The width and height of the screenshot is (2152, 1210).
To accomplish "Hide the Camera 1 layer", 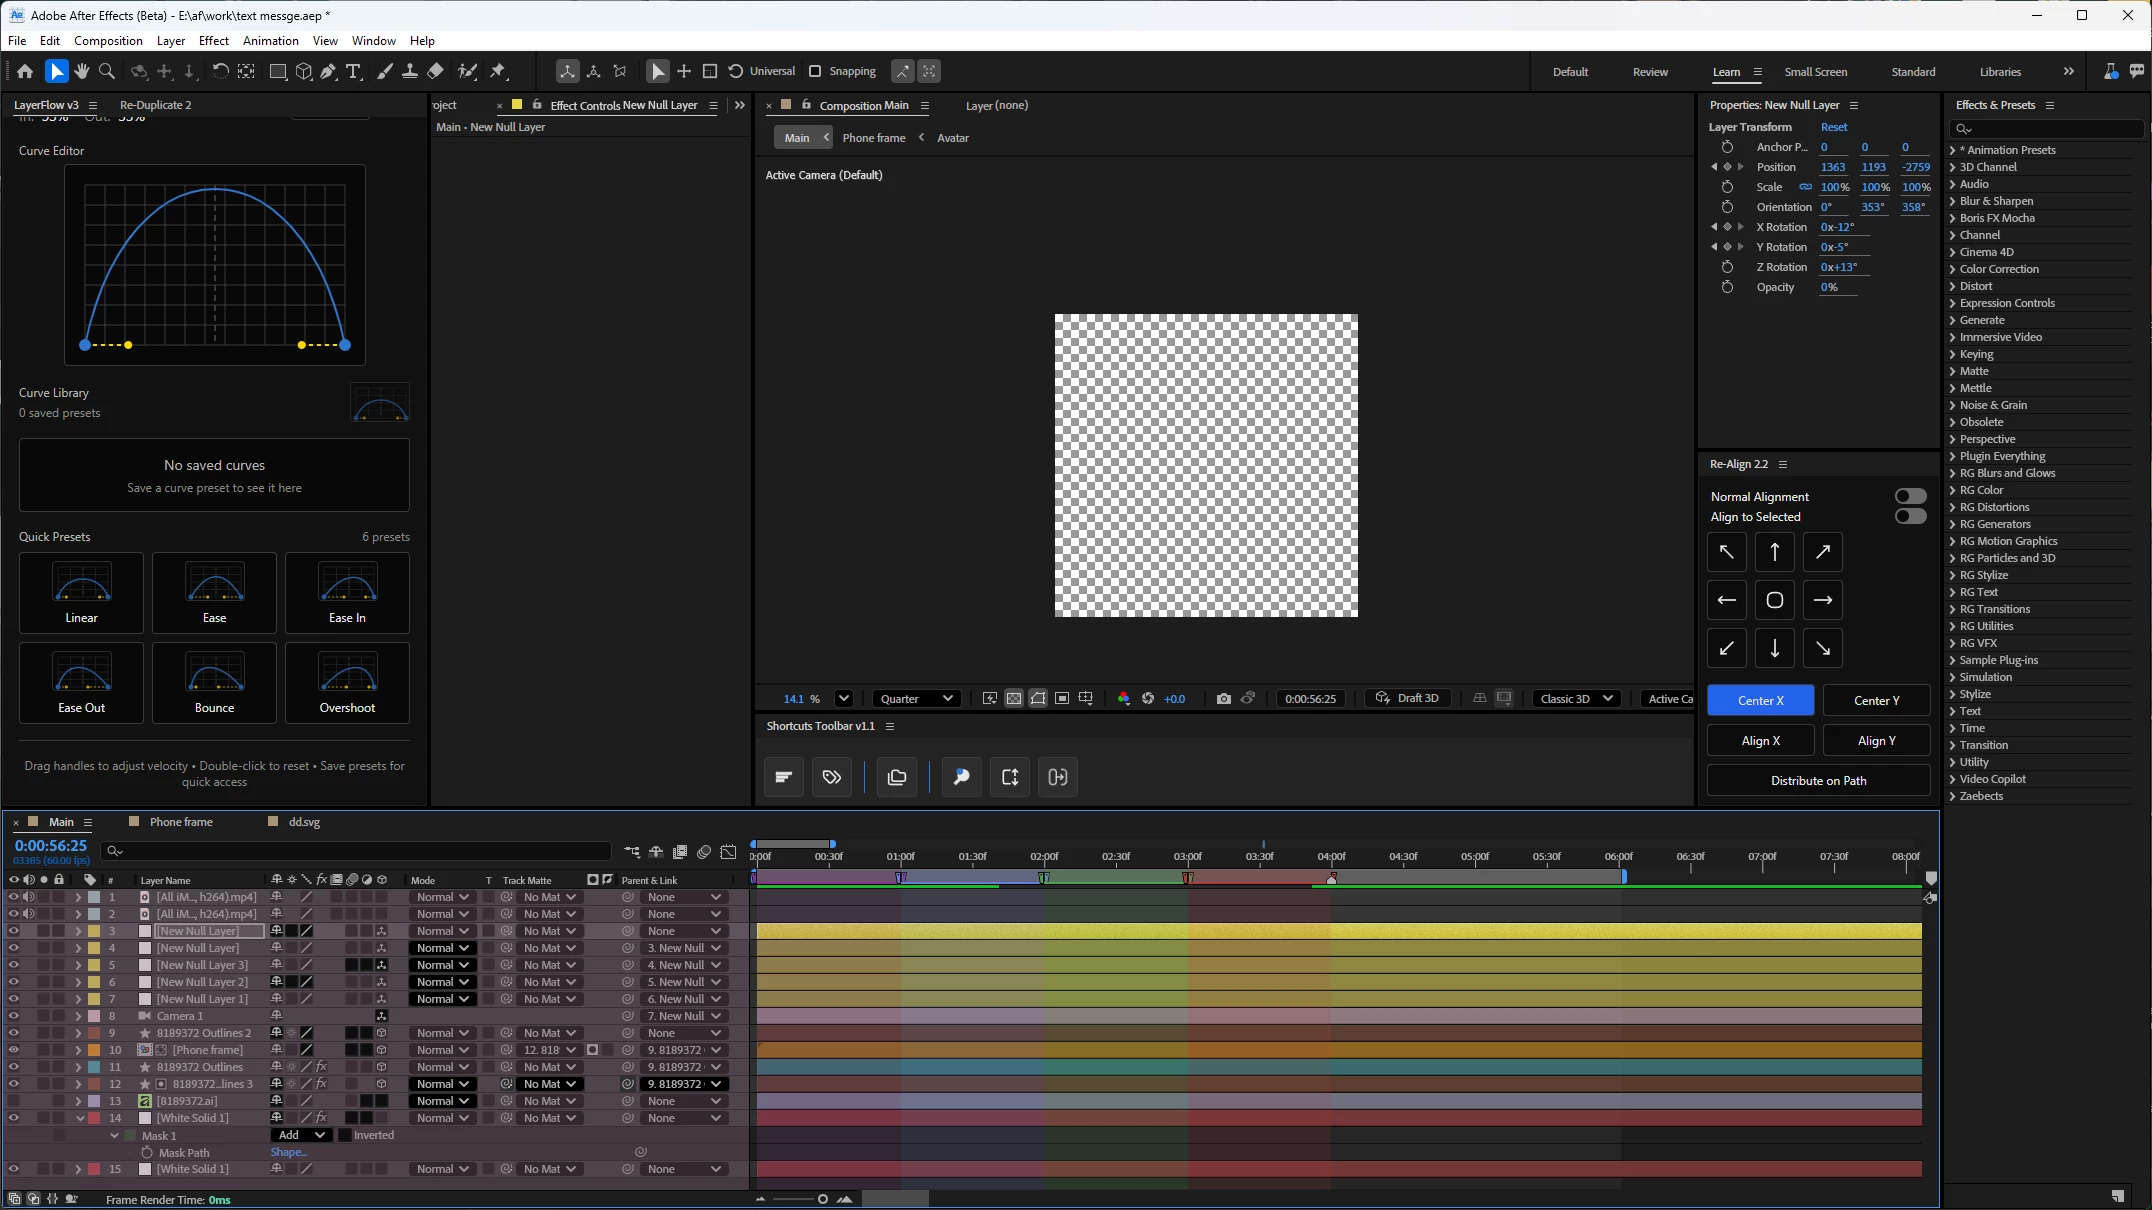I will [x=13, y=1016].
